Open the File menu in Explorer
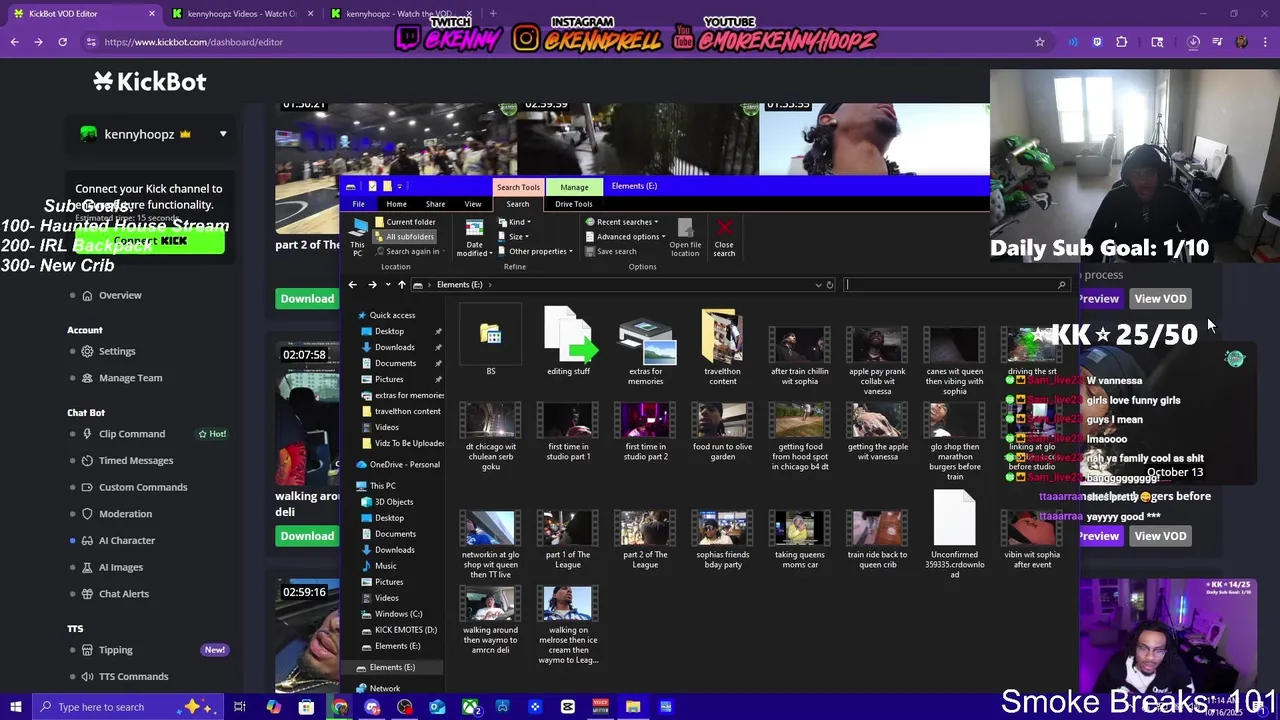The width and height of the screenshot is (1280, 720). [x=358, y=204]
